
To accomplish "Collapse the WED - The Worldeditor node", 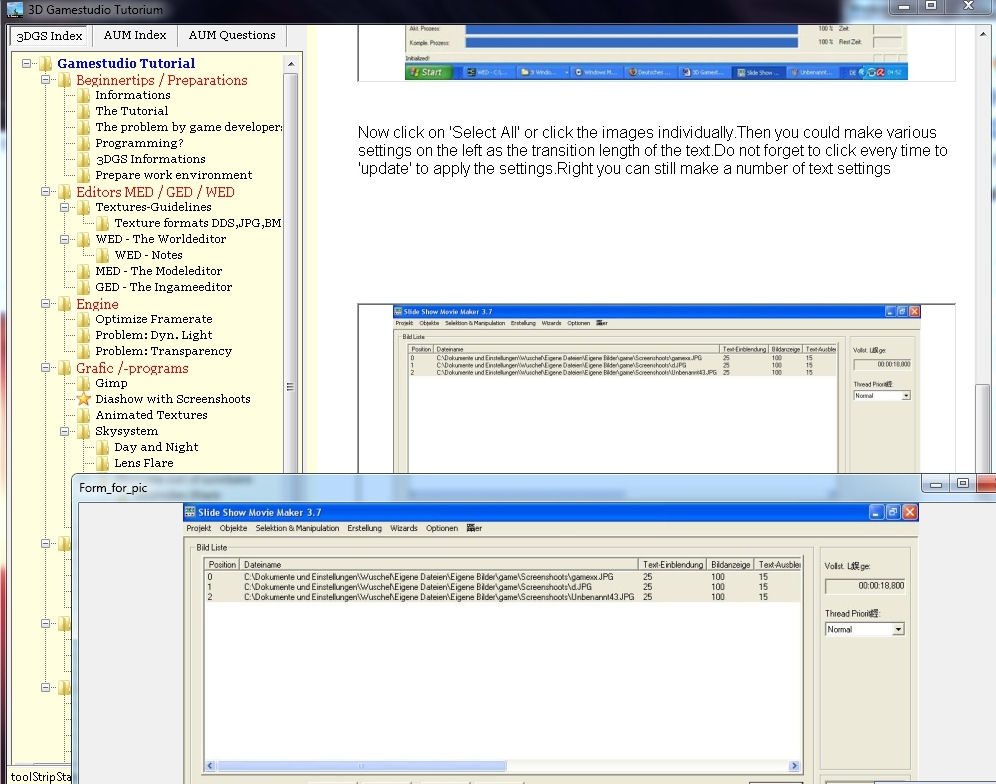I will tap(64, 240).
